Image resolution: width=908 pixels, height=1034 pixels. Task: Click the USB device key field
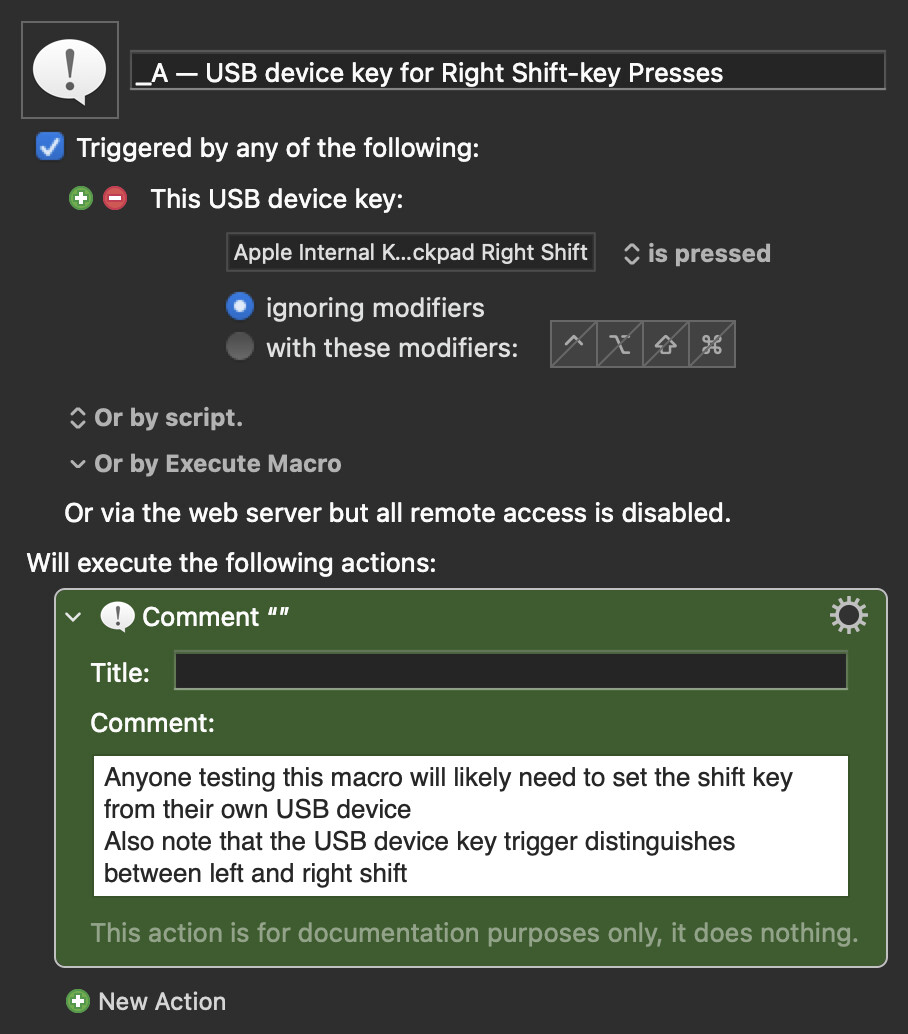tap(411, 252)
